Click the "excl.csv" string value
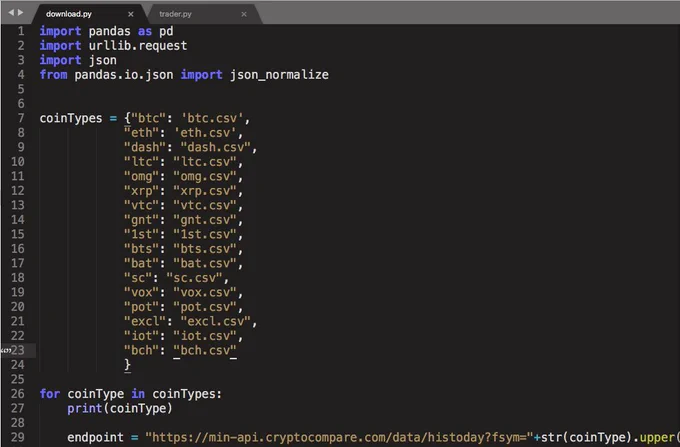 (216, 321)
